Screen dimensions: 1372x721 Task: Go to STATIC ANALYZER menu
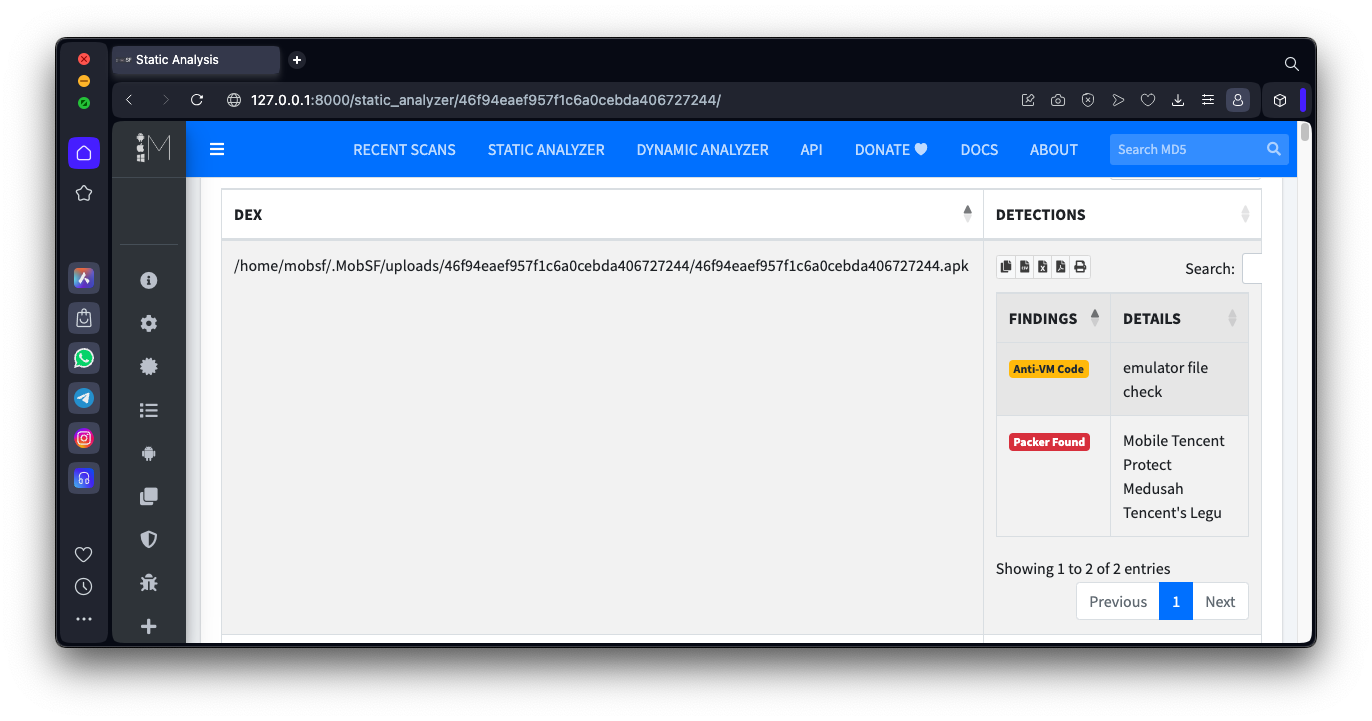tap(546, 150)
